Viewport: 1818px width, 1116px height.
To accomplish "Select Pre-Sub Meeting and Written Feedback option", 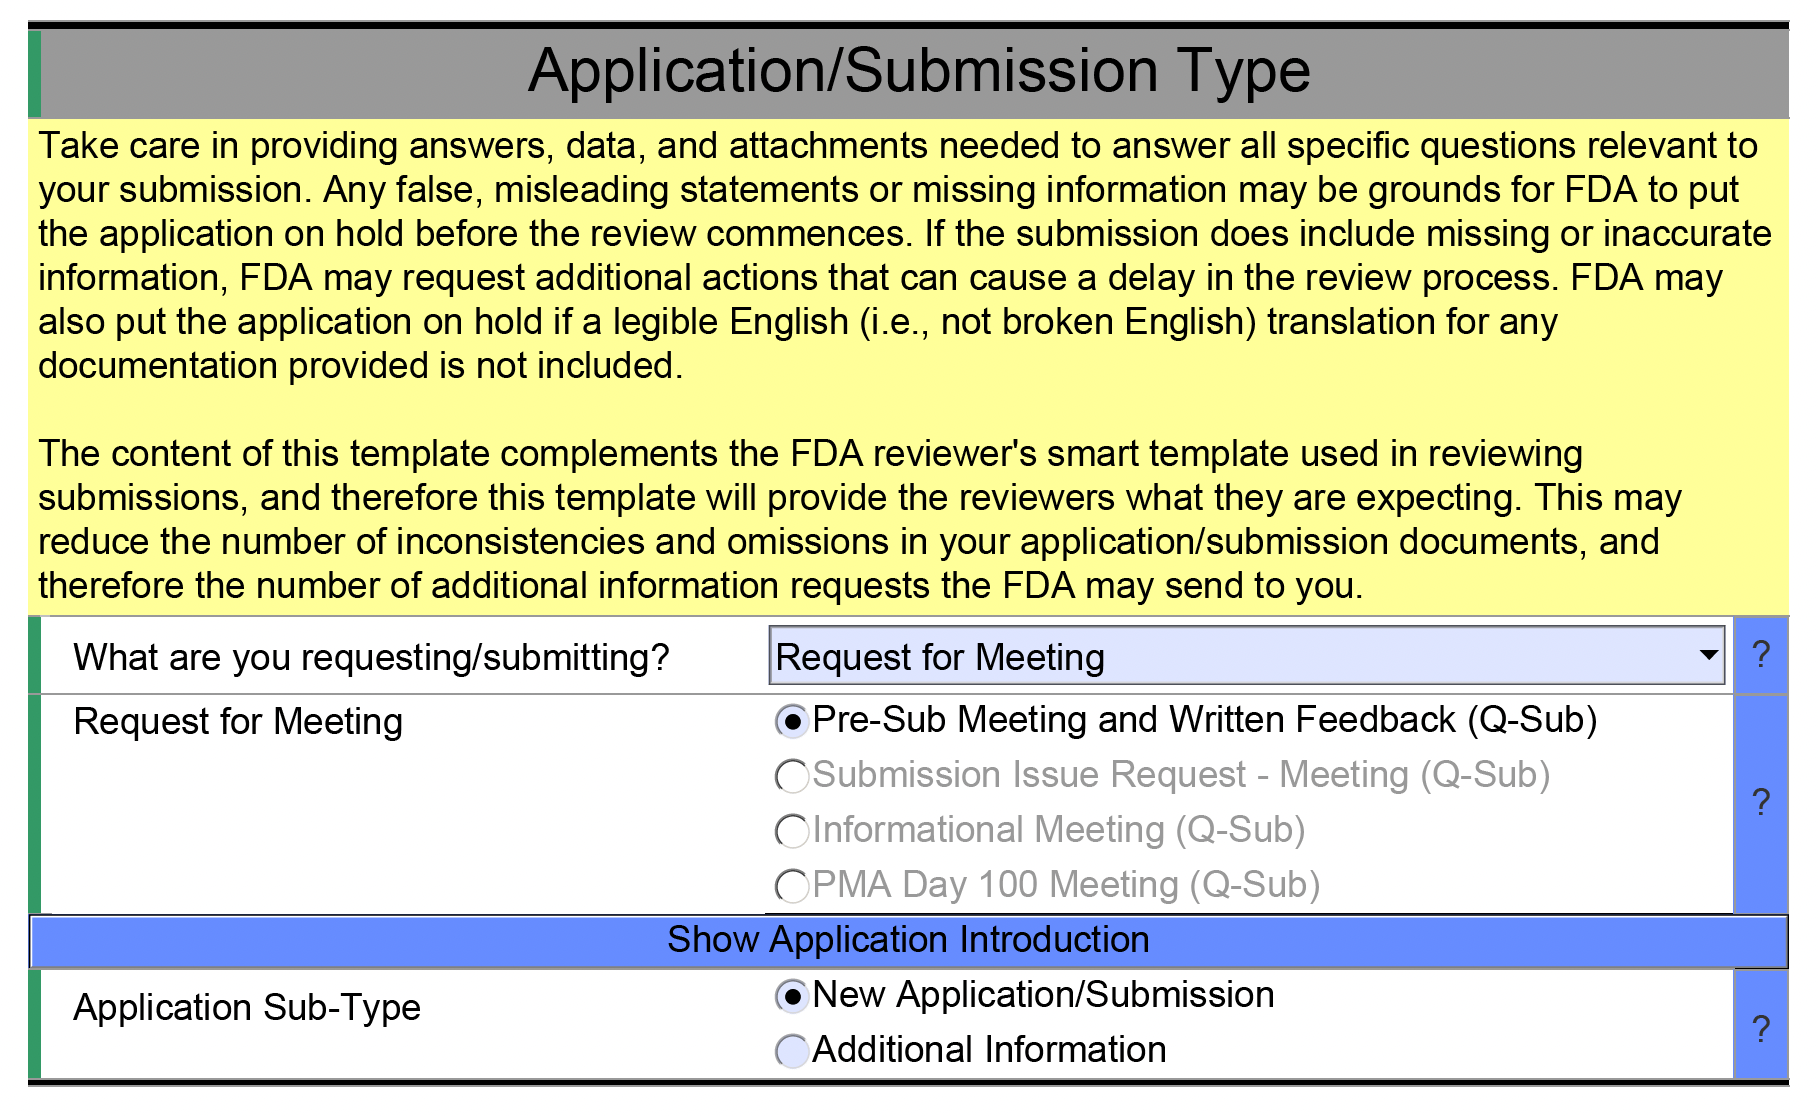I will 792,721.
